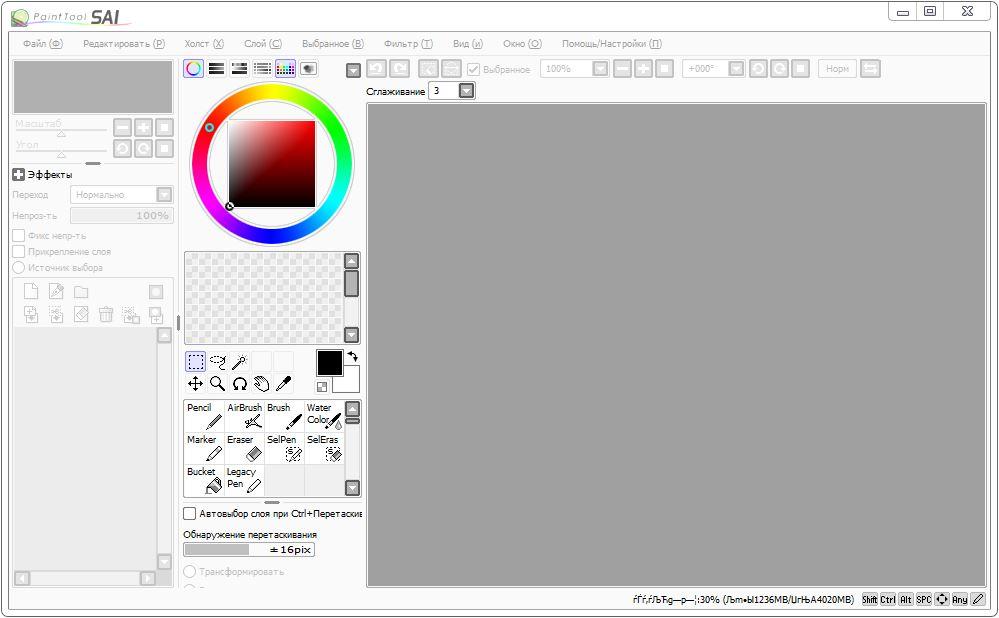999x618 pixels.
Task: Expand the Эффекты section
Action: pyautogui.click(x=18, y=175)
